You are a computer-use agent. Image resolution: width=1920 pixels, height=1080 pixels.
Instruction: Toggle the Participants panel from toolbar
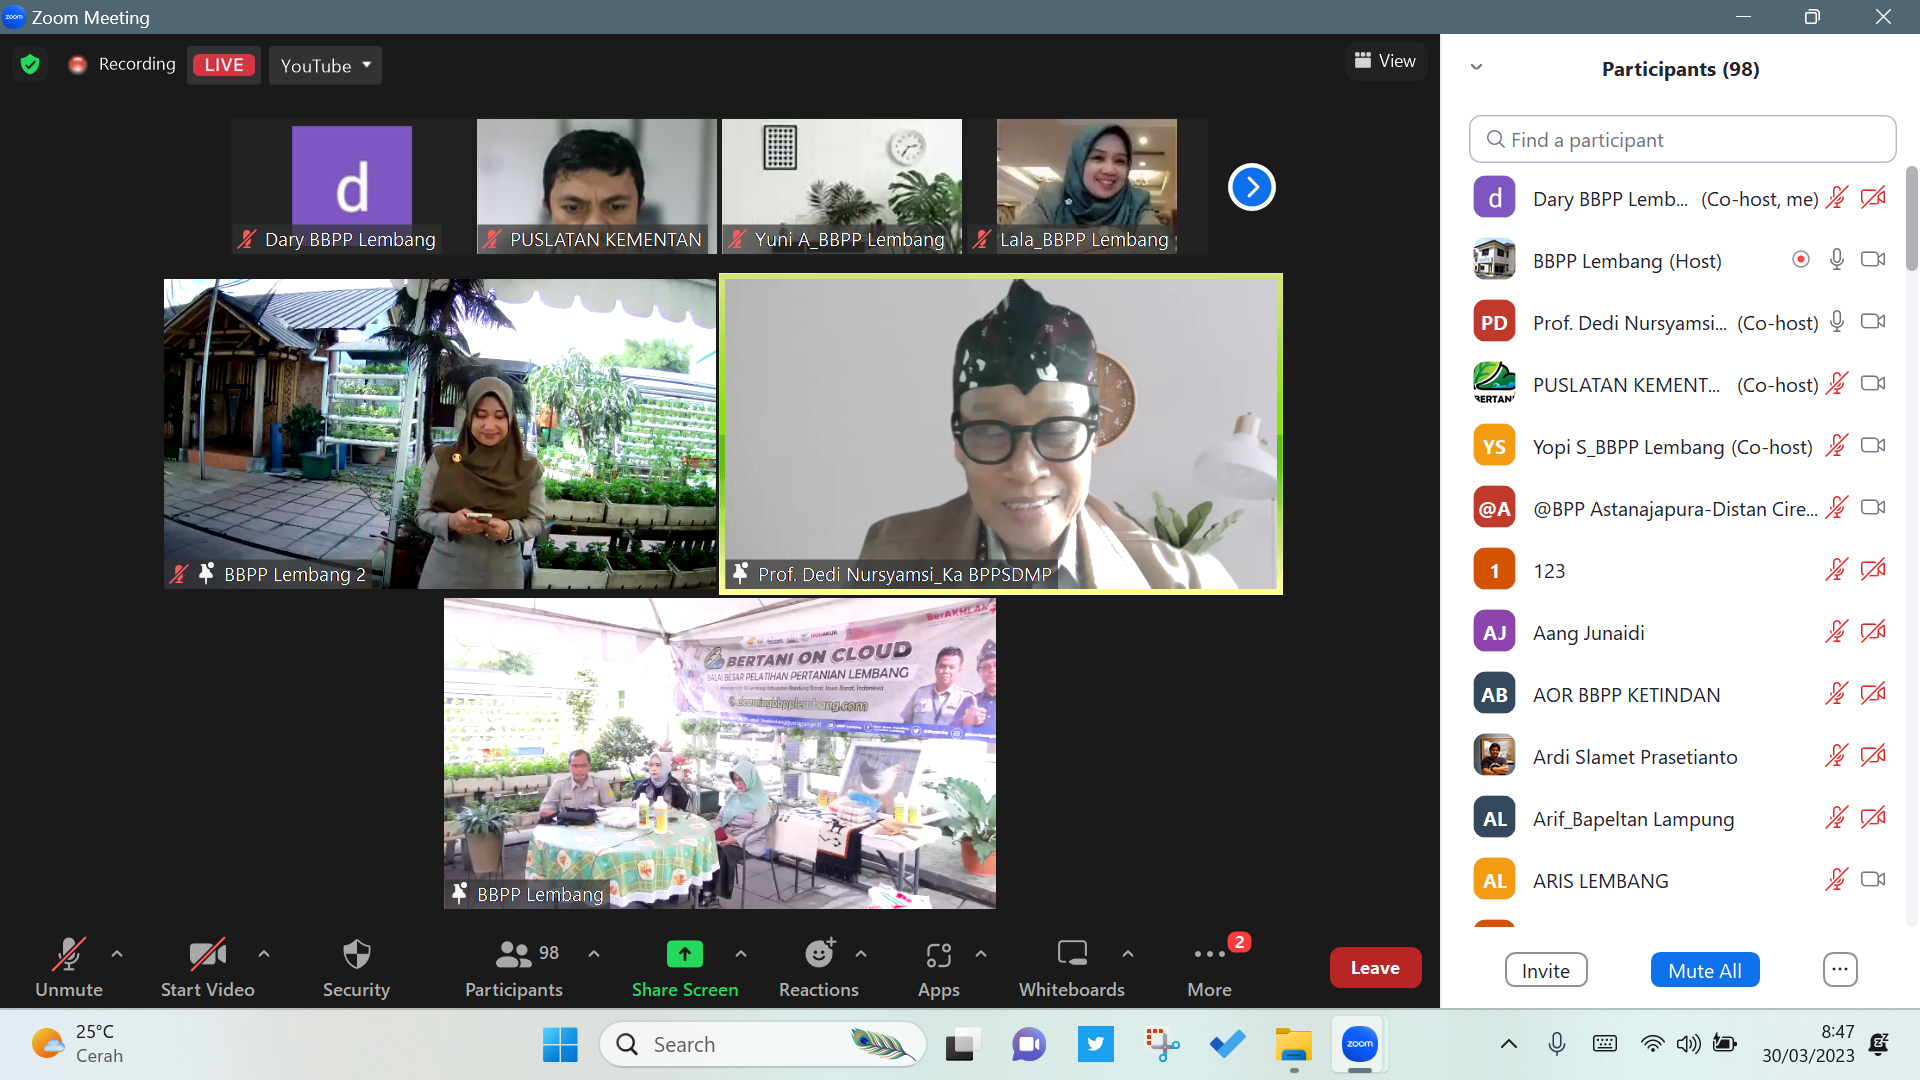(514, 955)
